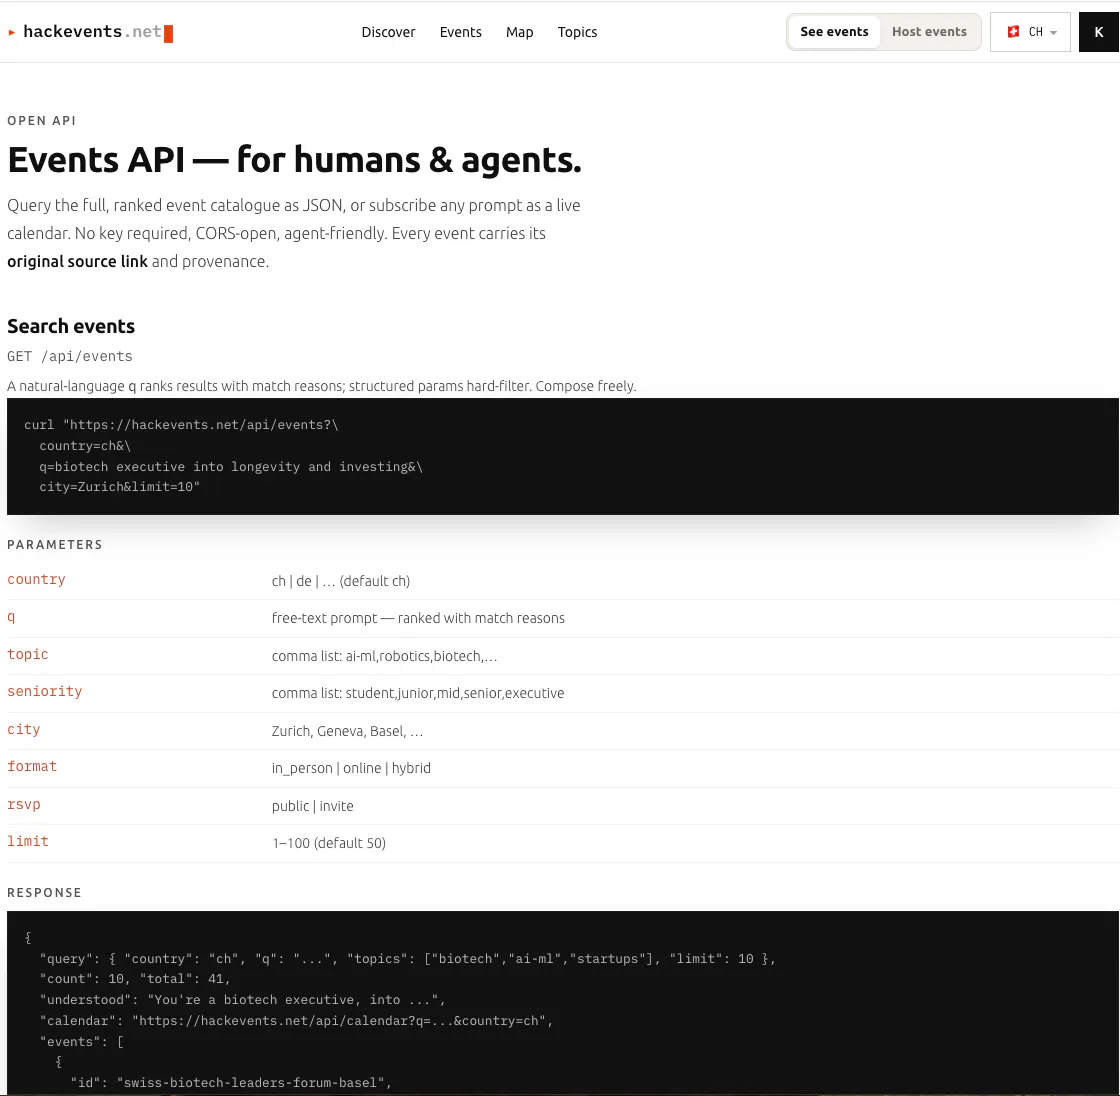Click the 'swiss-biotech-leaders-forum-basel' id line
Screen dimensions: 1120x1096
231,1082
